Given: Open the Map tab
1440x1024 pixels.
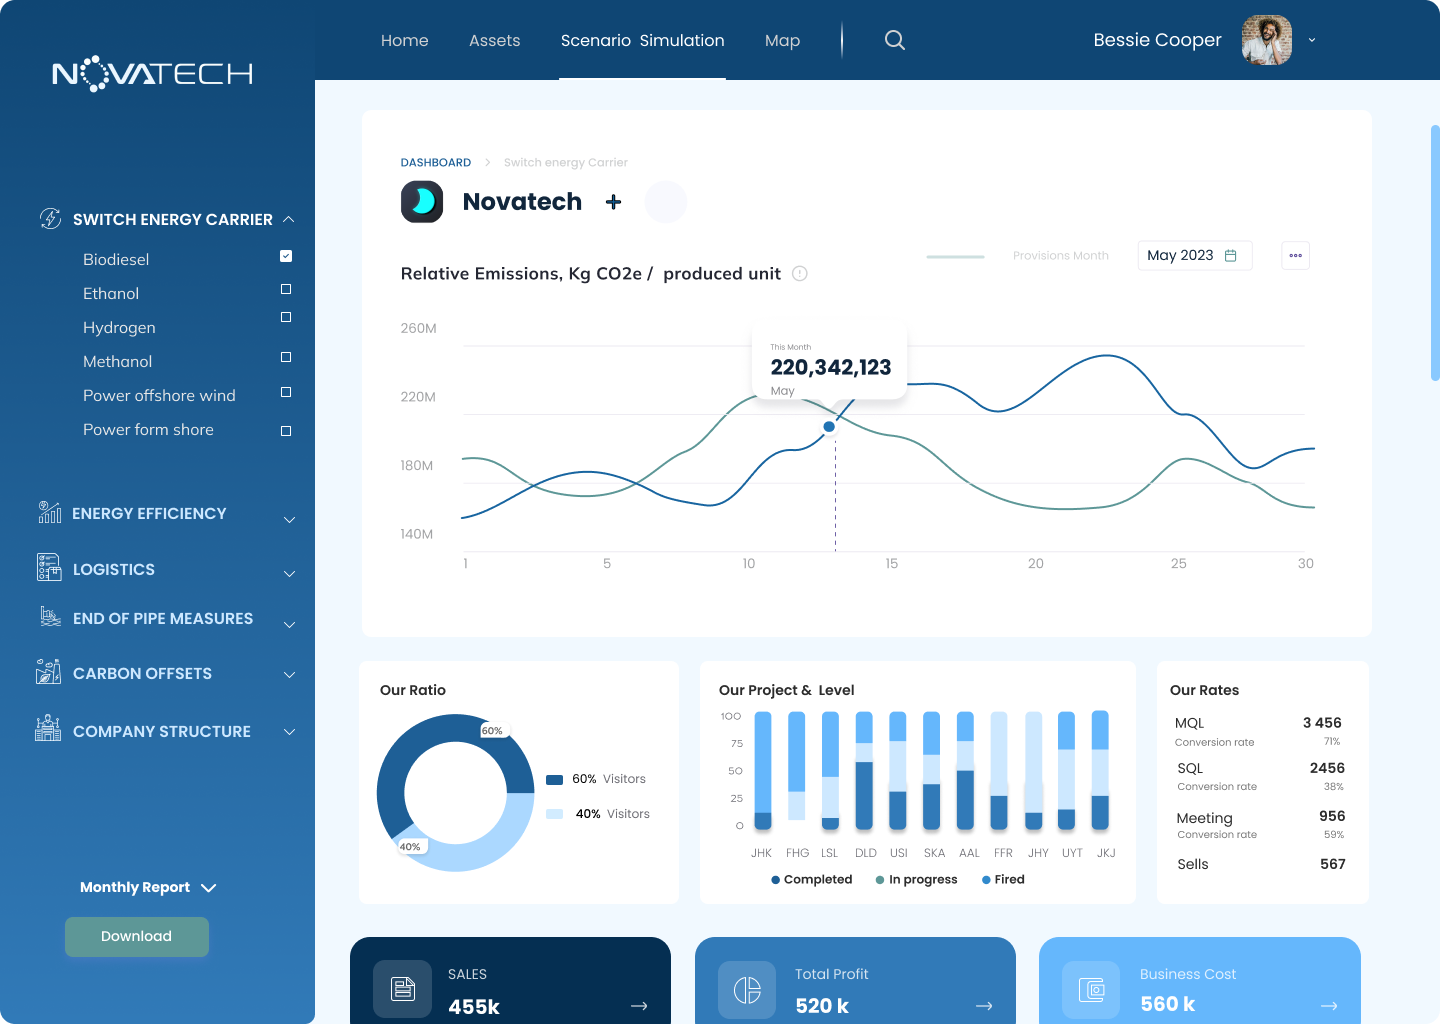Looking at the screenshot, I should pyautogui.click(x=782, y=41).
